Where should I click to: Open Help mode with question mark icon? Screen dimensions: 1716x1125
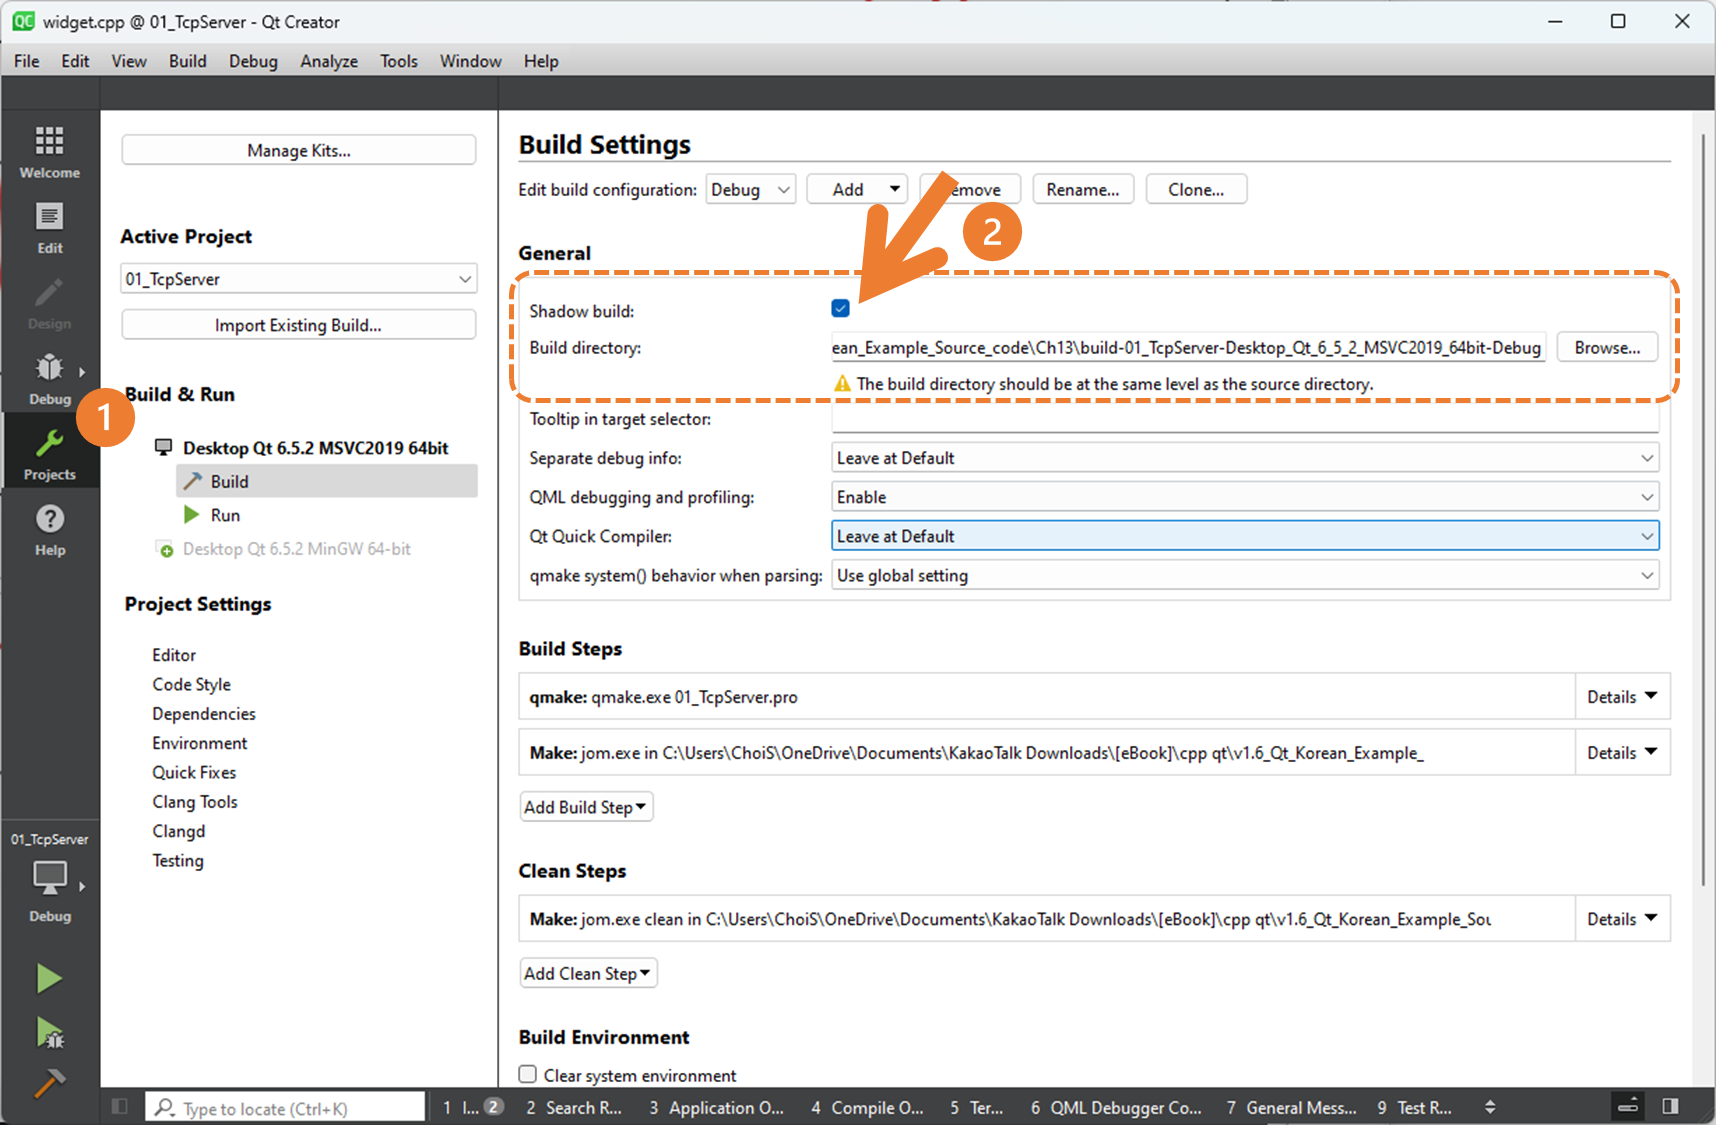pos(49,530)
